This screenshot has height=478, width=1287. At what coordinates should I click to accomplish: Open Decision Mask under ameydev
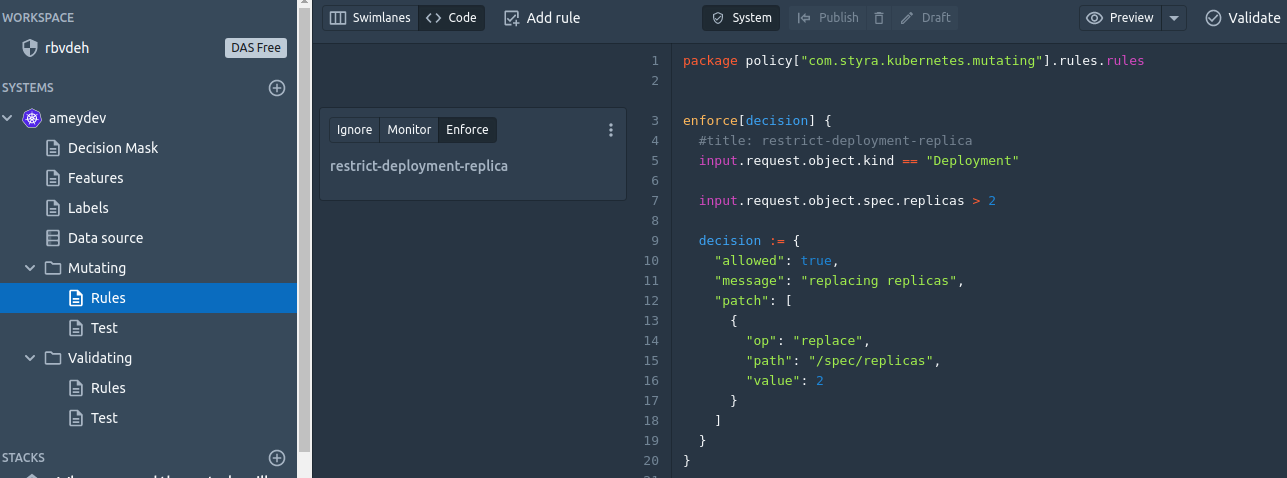tap(112, 148)
